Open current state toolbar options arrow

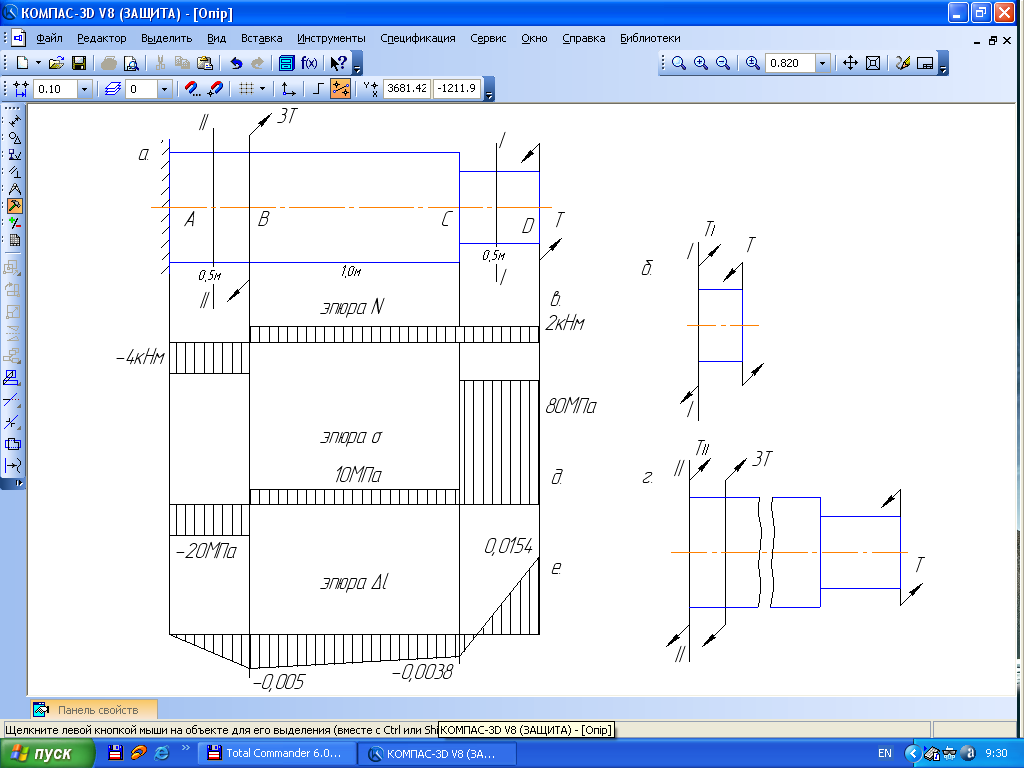[490, 89]
